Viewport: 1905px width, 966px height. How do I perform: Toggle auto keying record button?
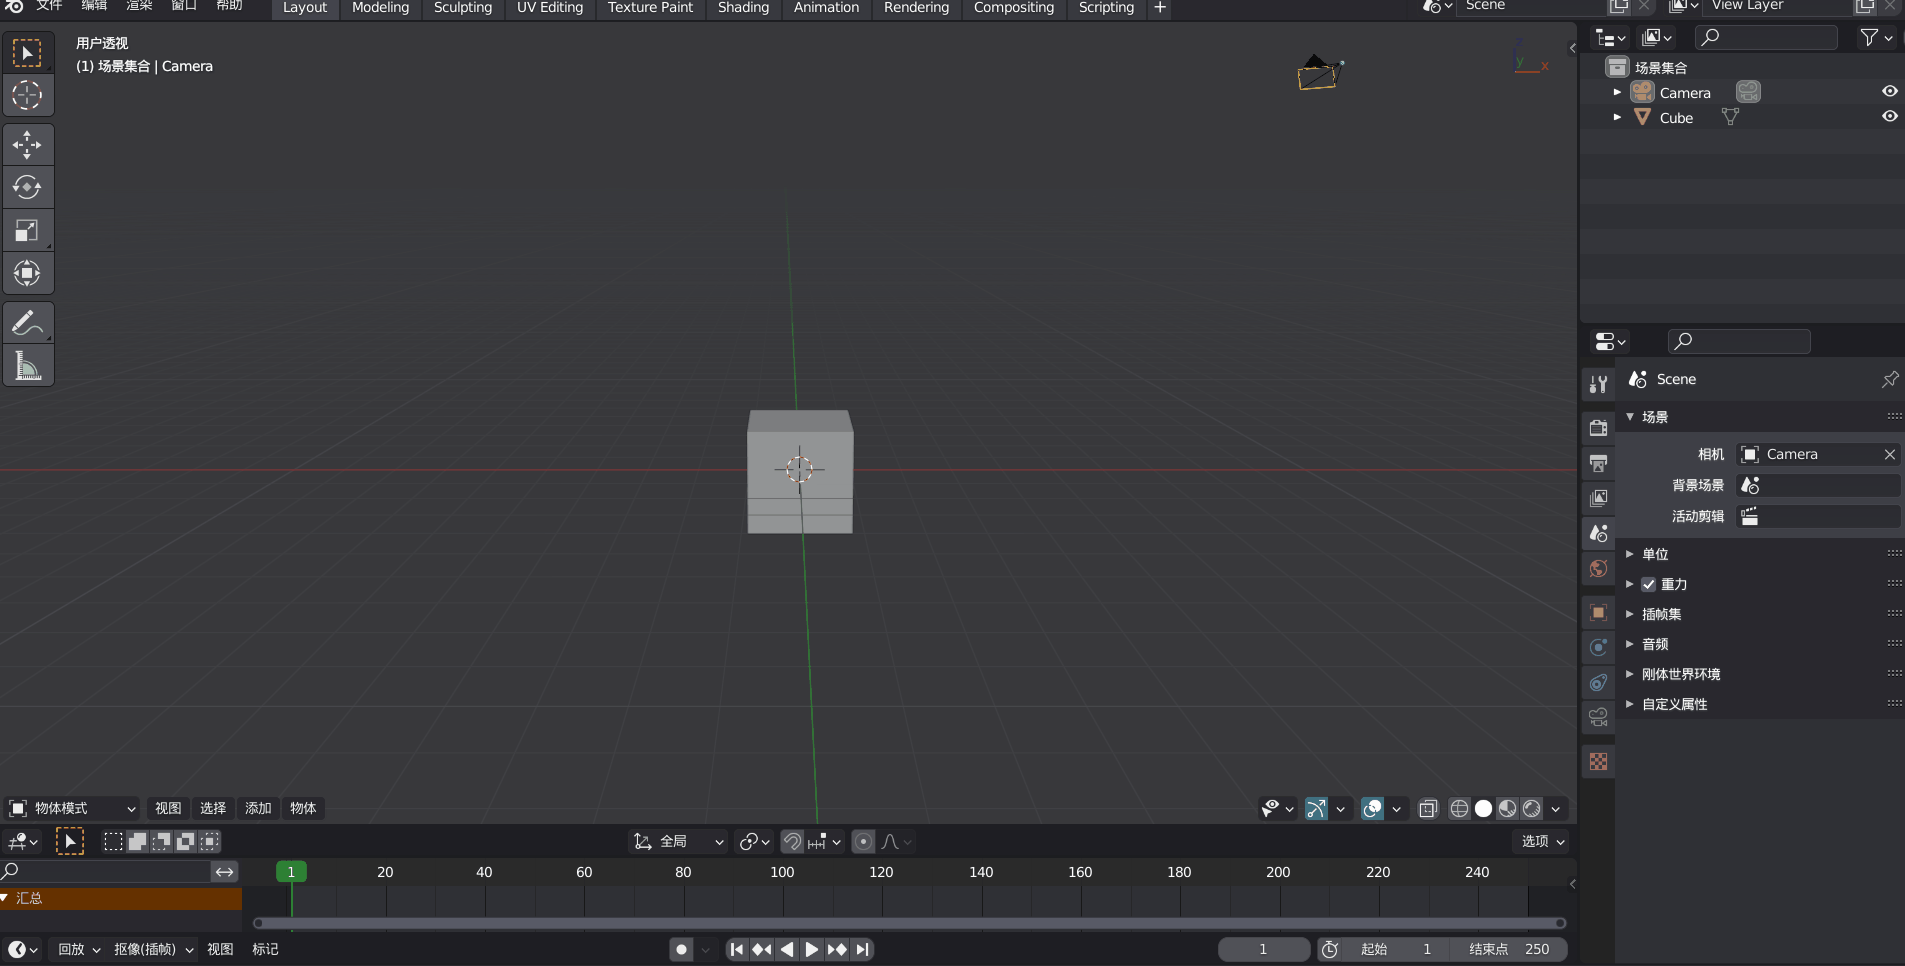(x=682, y=949)
